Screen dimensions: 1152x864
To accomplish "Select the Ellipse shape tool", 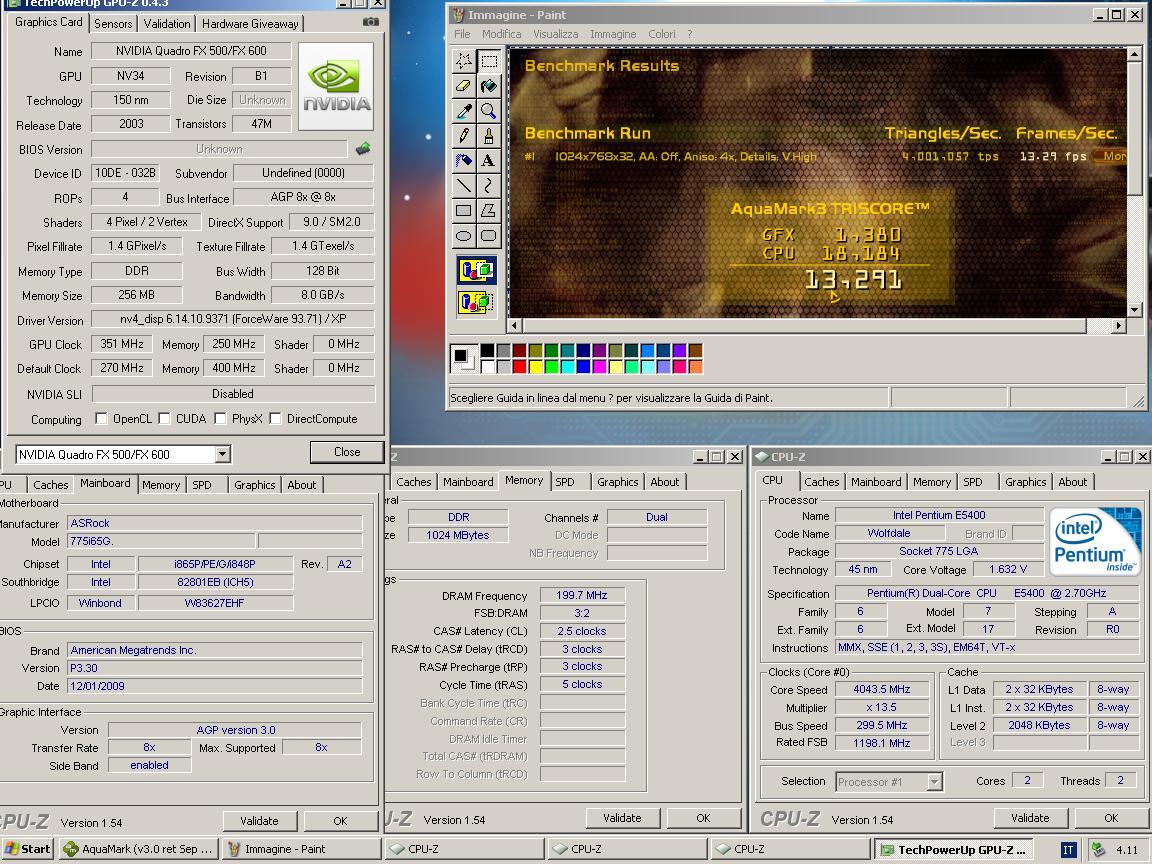I will [464, 236].
